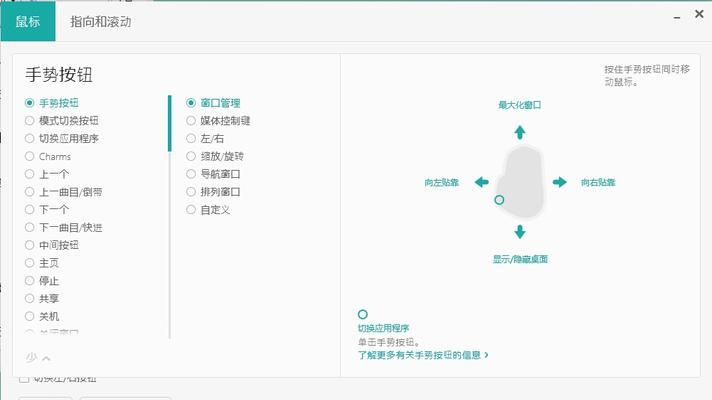Click the action list scrollbar thumb
The width and height of the screenshot is (712, 400).
pyautogui.click(x=169, y=123)
